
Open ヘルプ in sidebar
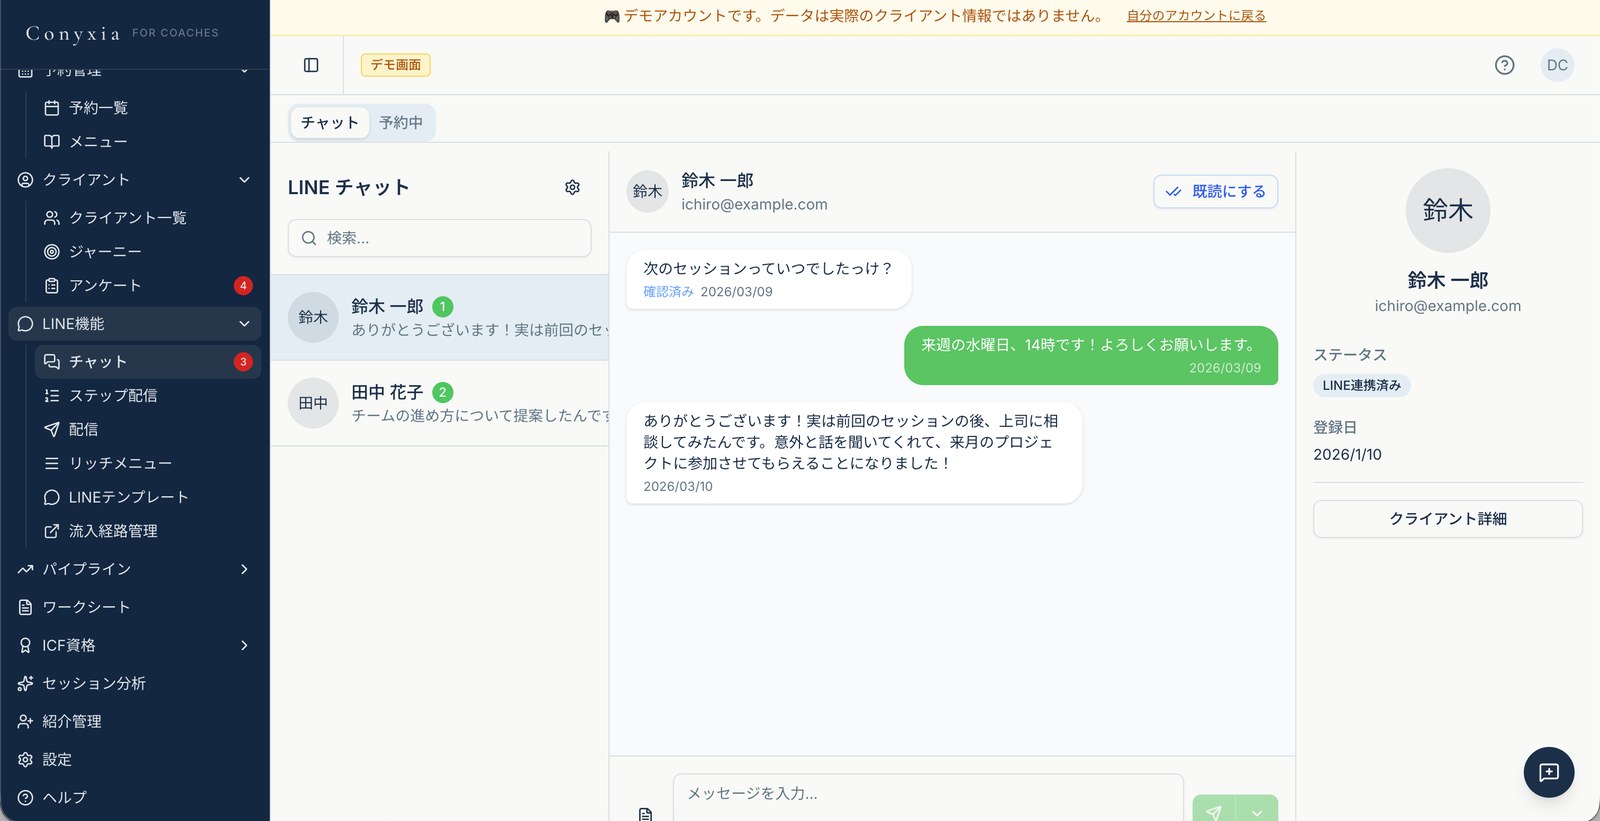(x=135, y=797)
